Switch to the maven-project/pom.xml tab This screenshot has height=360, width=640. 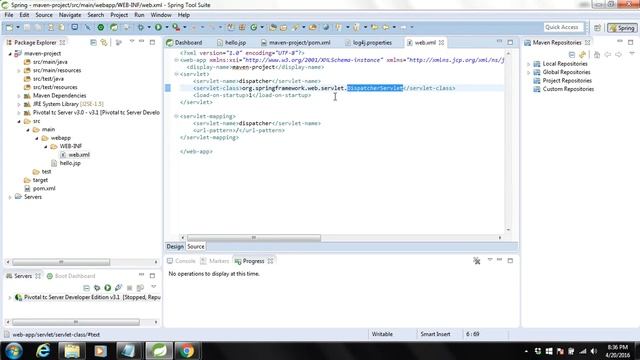pos(296,42)
